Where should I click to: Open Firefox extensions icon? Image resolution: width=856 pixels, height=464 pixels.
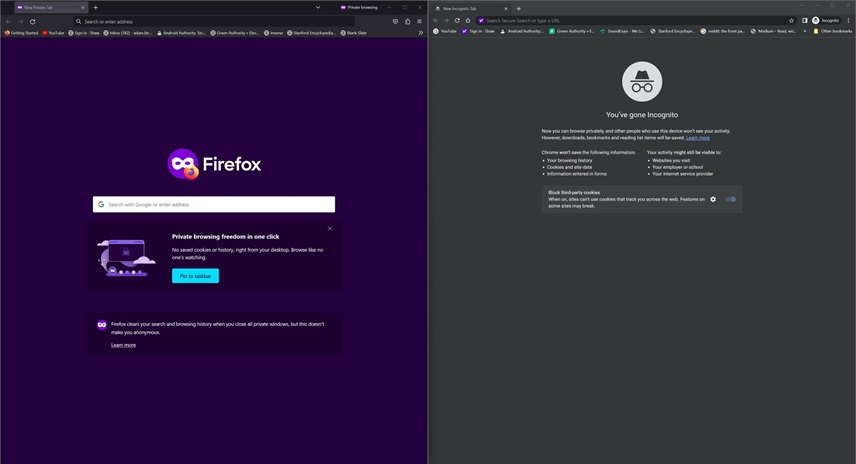[407, 22]
